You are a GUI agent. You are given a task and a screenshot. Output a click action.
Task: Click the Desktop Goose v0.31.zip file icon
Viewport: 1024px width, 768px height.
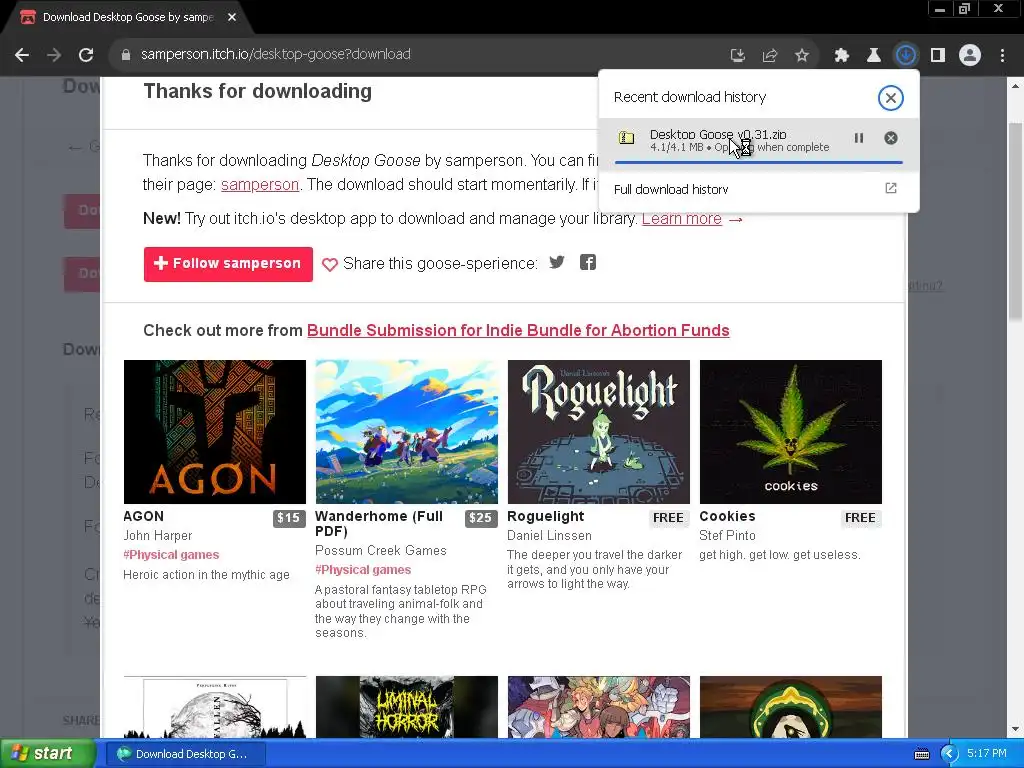[626, 138]
